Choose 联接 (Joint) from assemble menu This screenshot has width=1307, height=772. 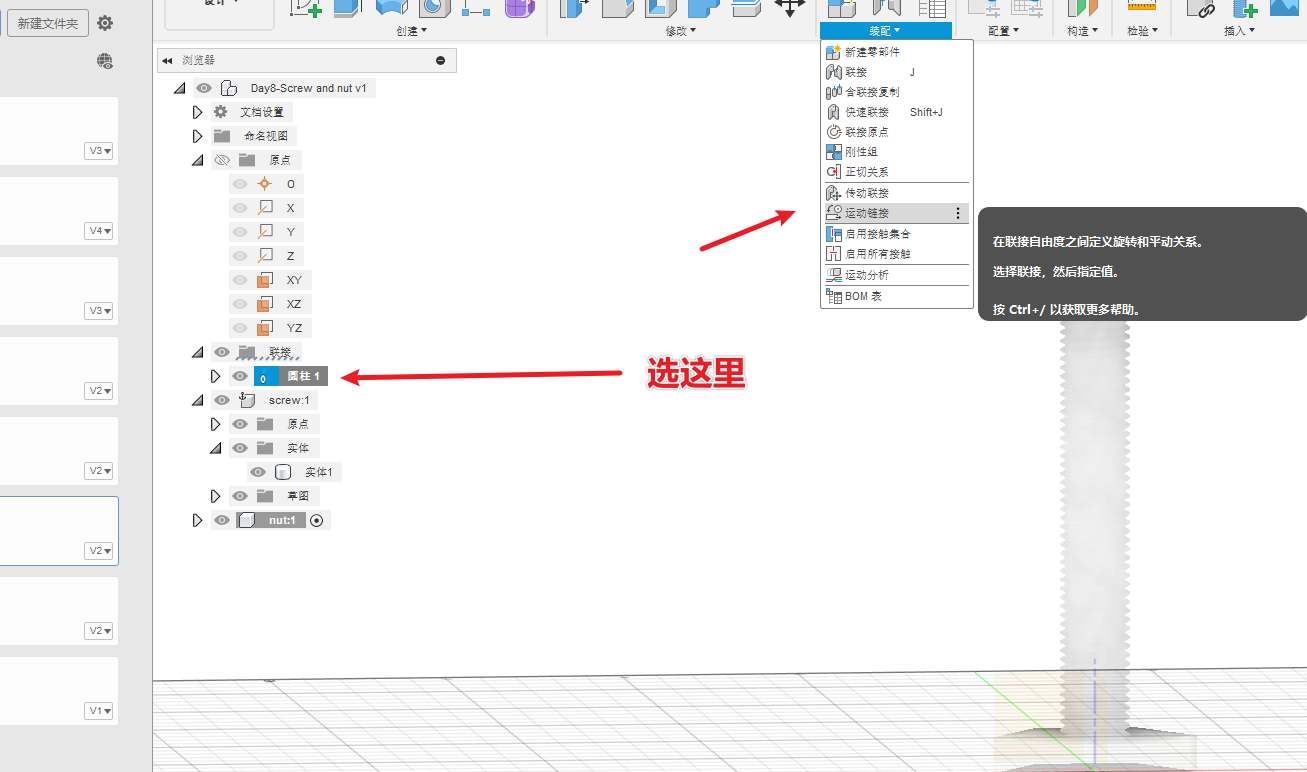[856, 72]
